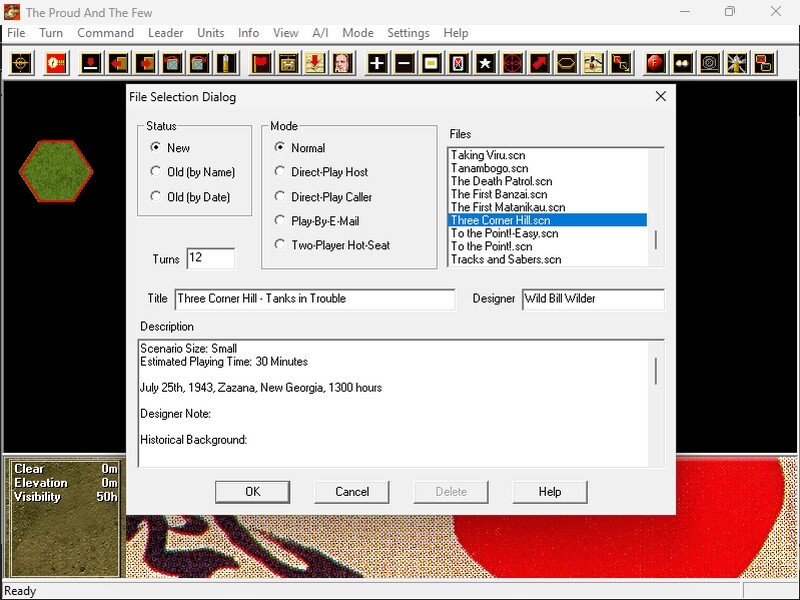Open the Units menu
Image resolution: width=800 pixels, height=600 pixels.
(x=211, y=33)
